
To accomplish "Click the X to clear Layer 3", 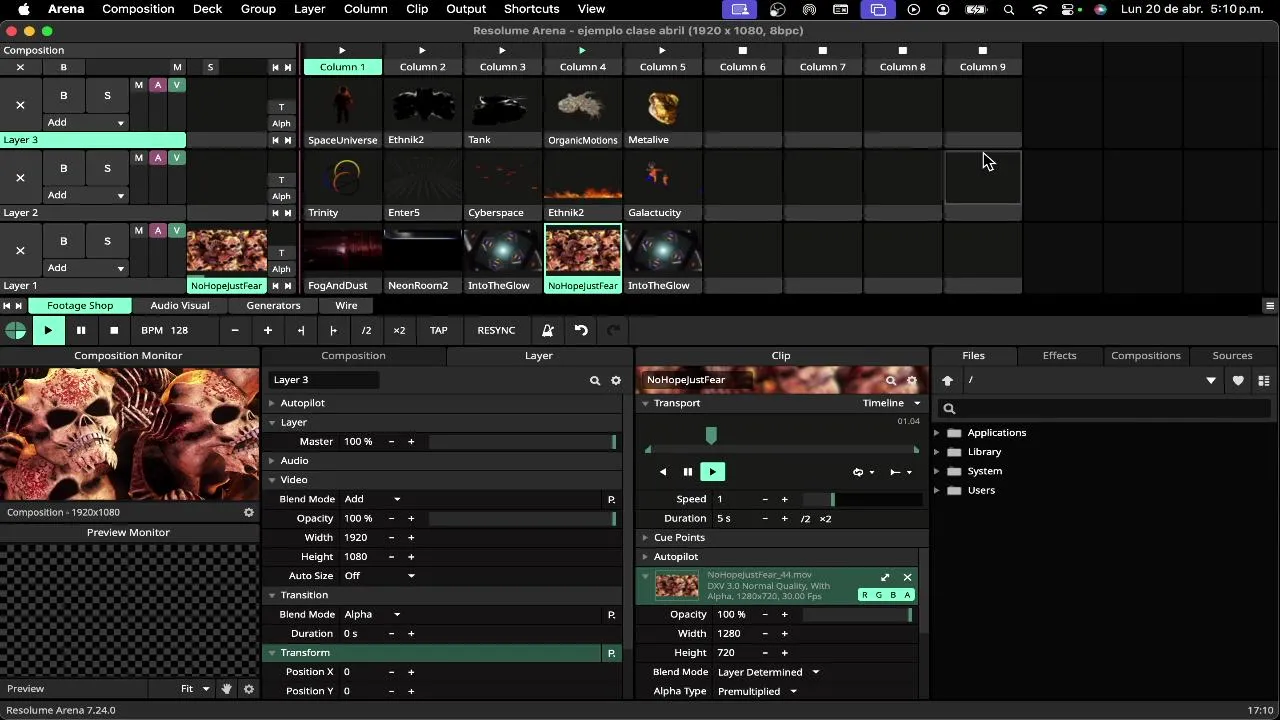I will 20,105.
